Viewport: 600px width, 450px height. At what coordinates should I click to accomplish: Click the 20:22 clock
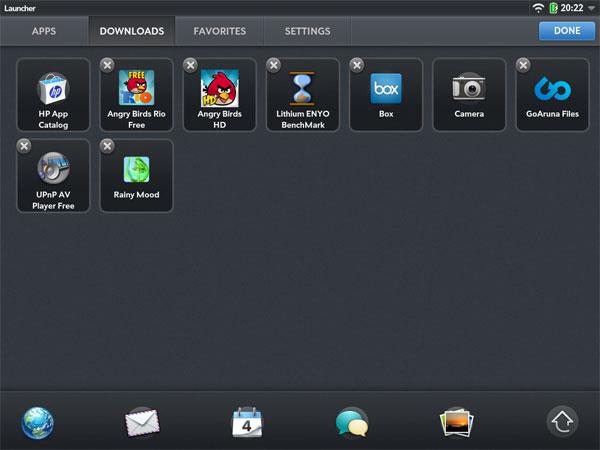572,8
